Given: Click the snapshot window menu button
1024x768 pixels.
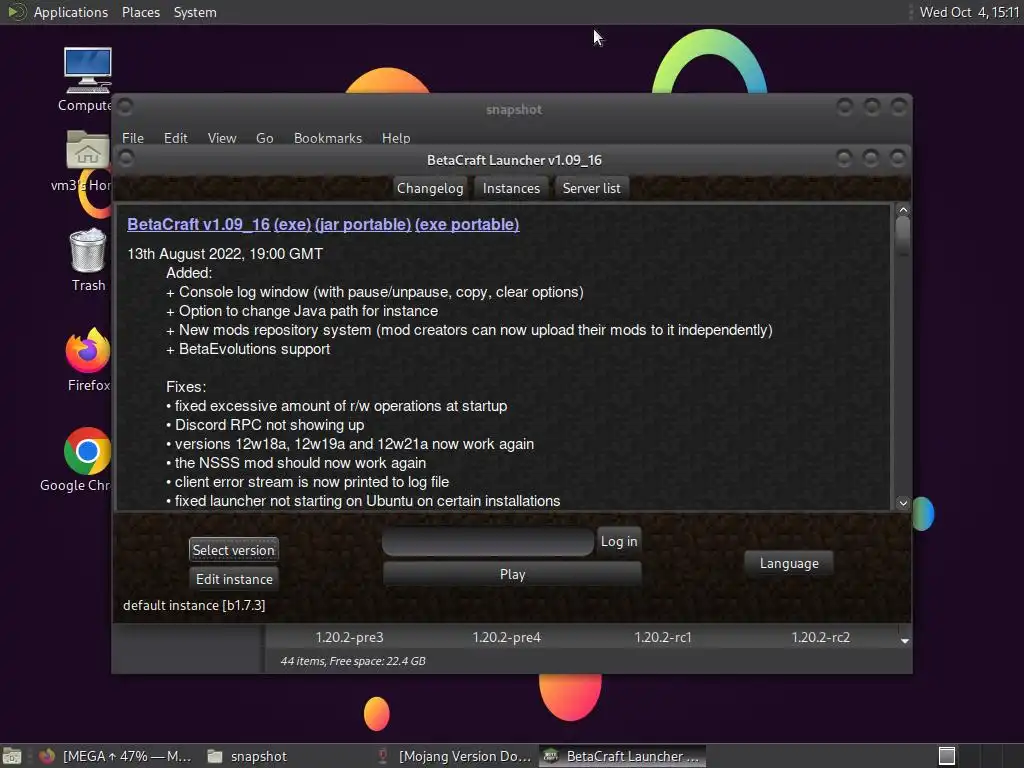Looking at the screenshot, I should click(x=125, y=106).
